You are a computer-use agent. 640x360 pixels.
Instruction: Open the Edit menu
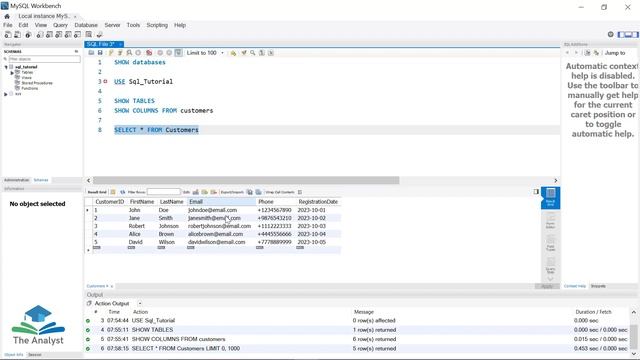tap(23, 25)
